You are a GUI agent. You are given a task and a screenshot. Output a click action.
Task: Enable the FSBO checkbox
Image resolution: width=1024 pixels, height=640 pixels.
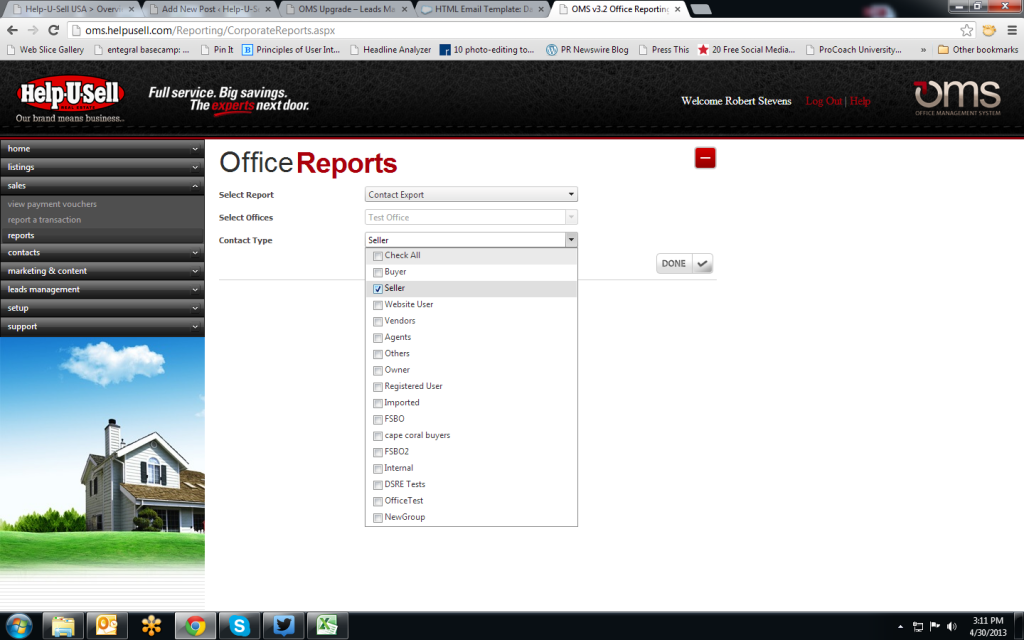tap(378, 419)
